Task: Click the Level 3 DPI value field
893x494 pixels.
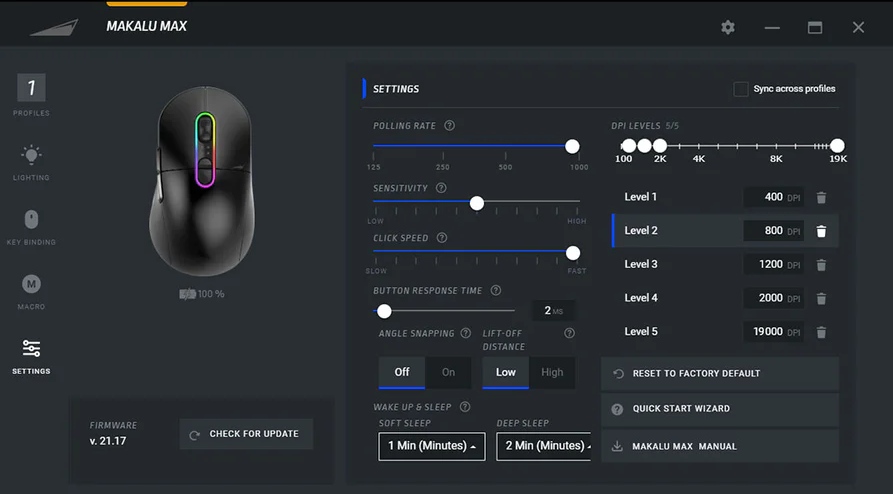Action: pyautogui.click(x=773, y=265)
